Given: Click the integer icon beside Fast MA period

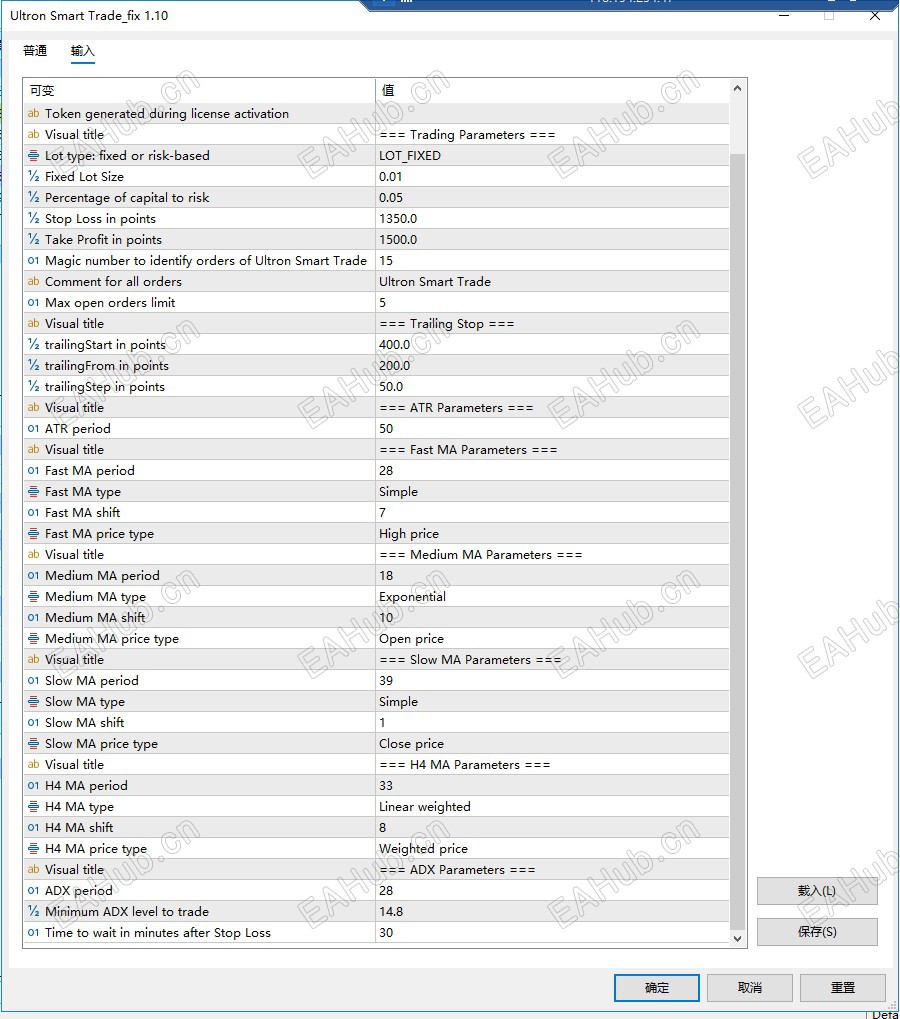Looking at the screenshot, I should [x=33, y=471].
